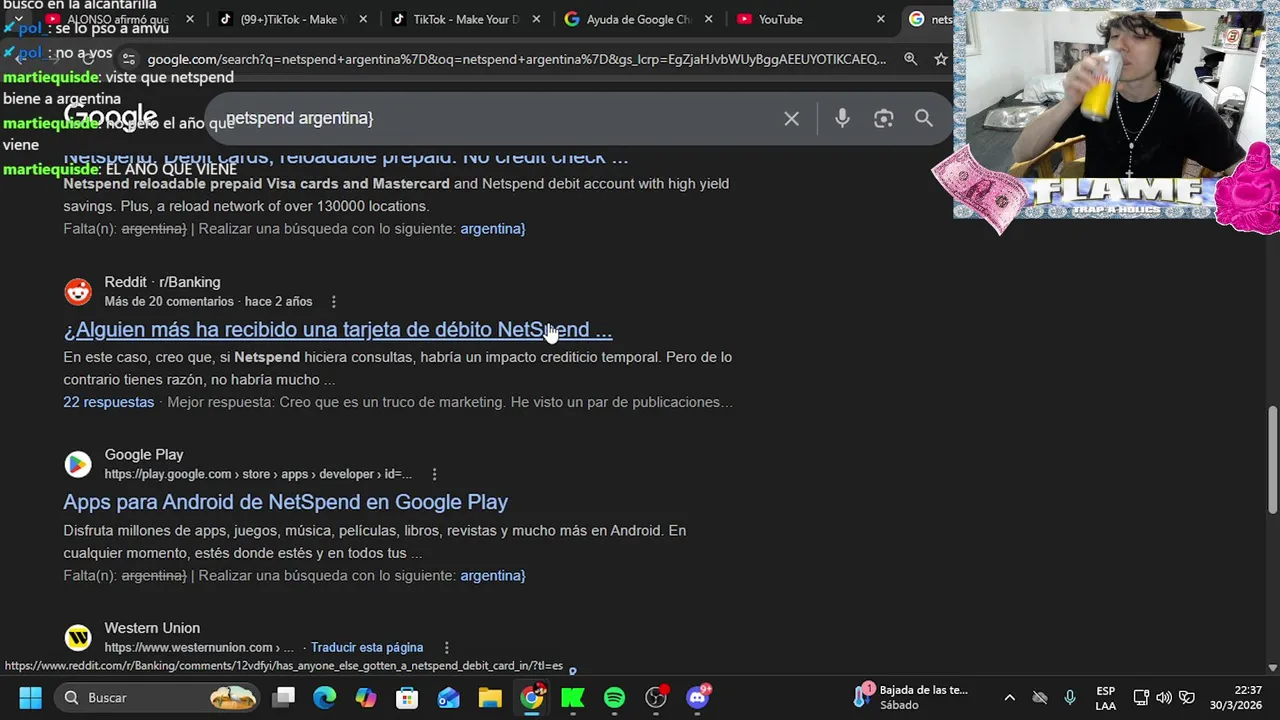The height and width of the screenshot is (720, 1280).
Task: Open Copilot from the taskbar
Action: (x=366, y=697)
